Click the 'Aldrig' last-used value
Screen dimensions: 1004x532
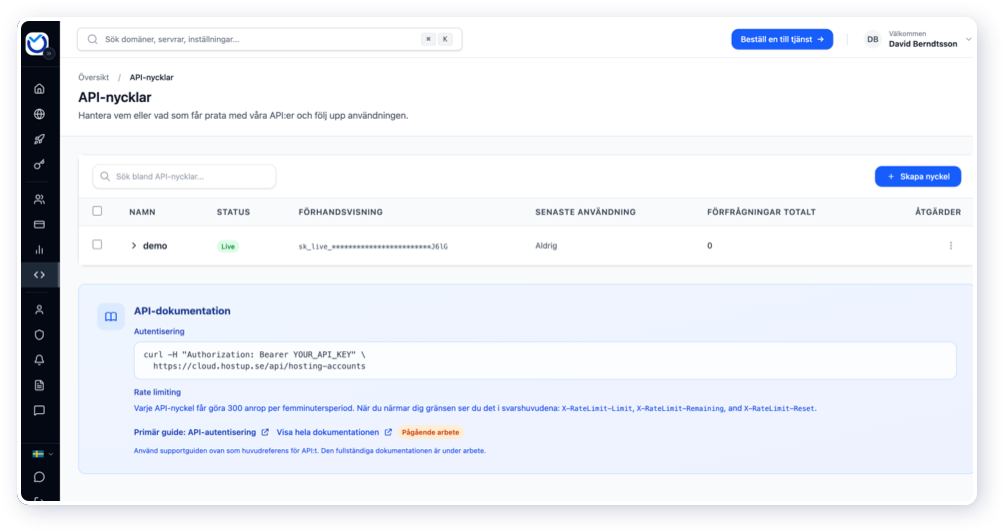[x=546, y=246]
